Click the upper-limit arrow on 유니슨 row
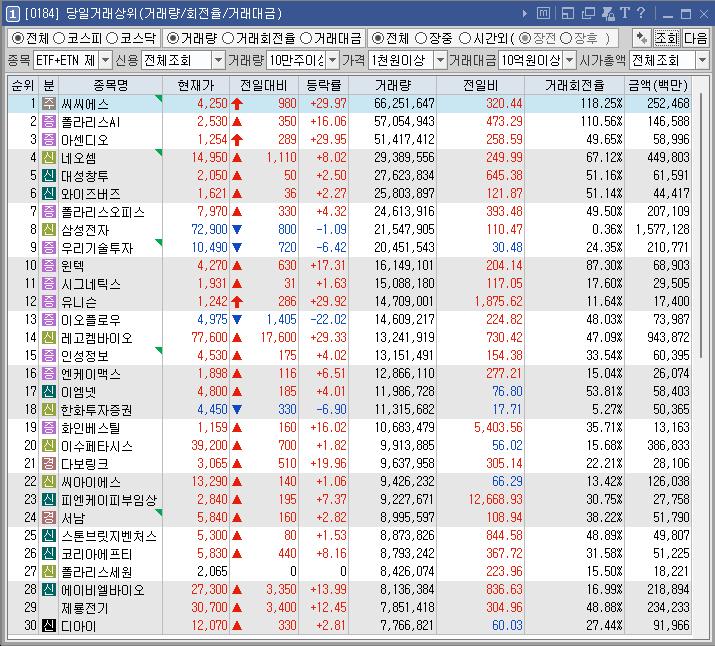 [x=237, y=302]
